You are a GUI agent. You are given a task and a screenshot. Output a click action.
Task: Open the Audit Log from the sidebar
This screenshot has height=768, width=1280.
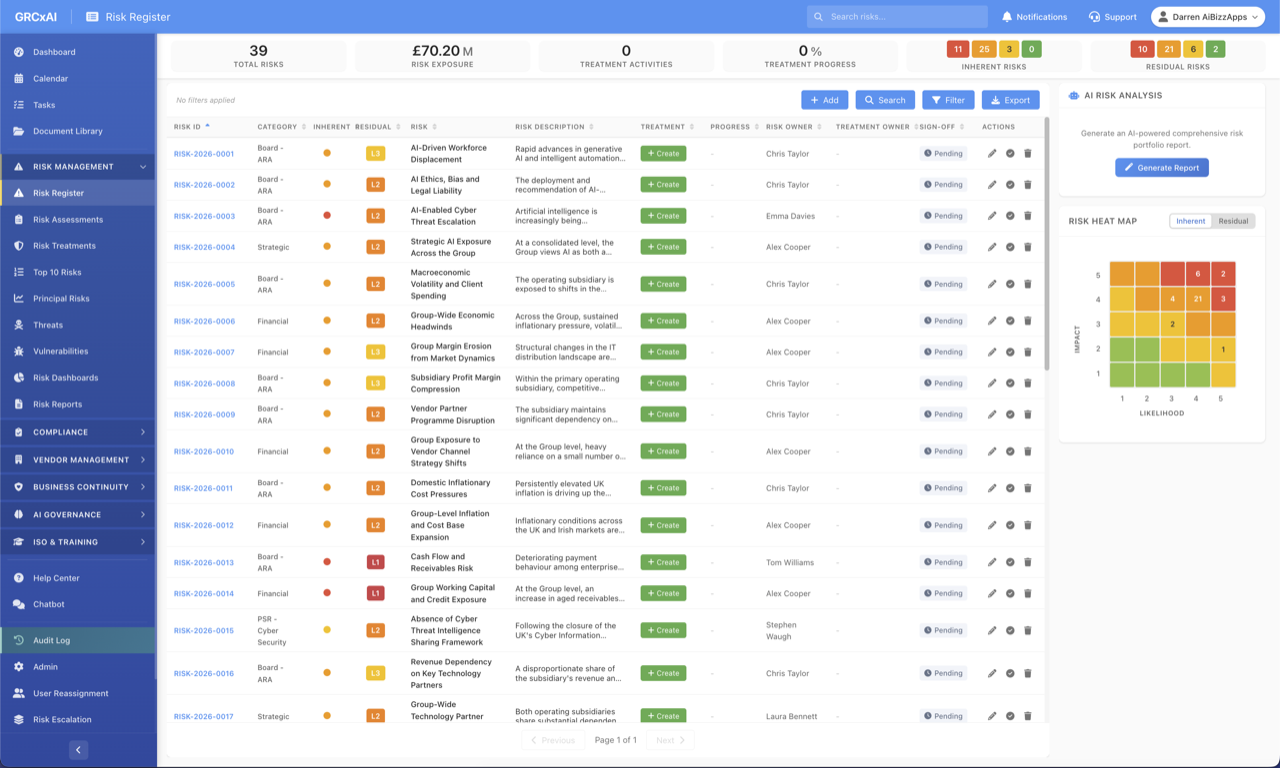[51, 640]
